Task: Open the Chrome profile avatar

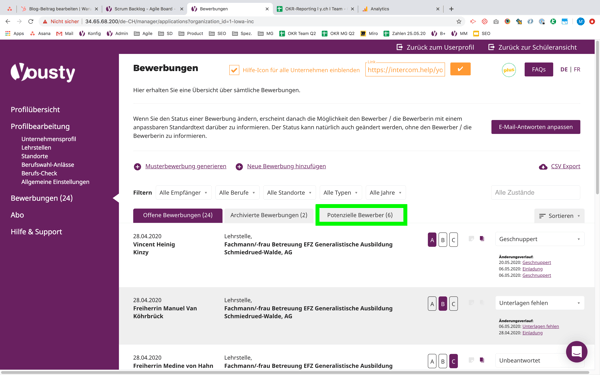Action: [x=580, y=21]
